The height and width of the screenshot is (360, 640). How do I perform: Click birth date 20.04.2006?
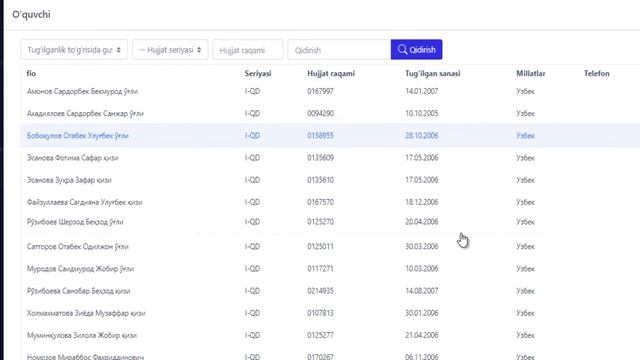click(422, 222)
